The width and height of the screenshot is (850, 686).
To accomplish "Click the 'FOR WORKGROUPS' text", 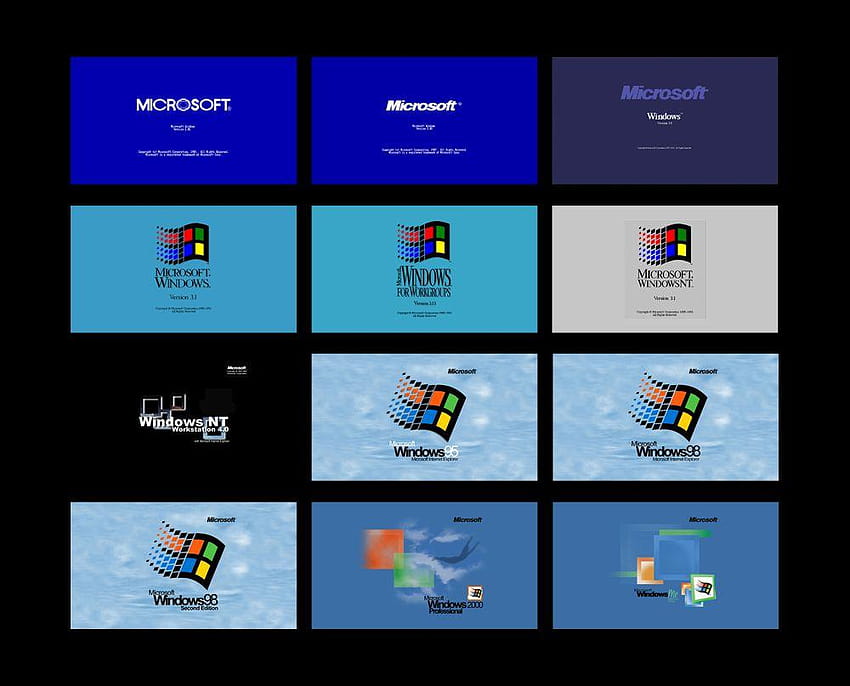I will 424,292.
